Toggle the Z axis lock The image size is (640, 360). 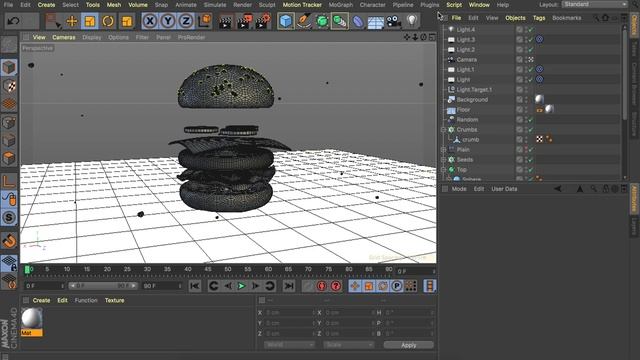click(x=186, y=21)
